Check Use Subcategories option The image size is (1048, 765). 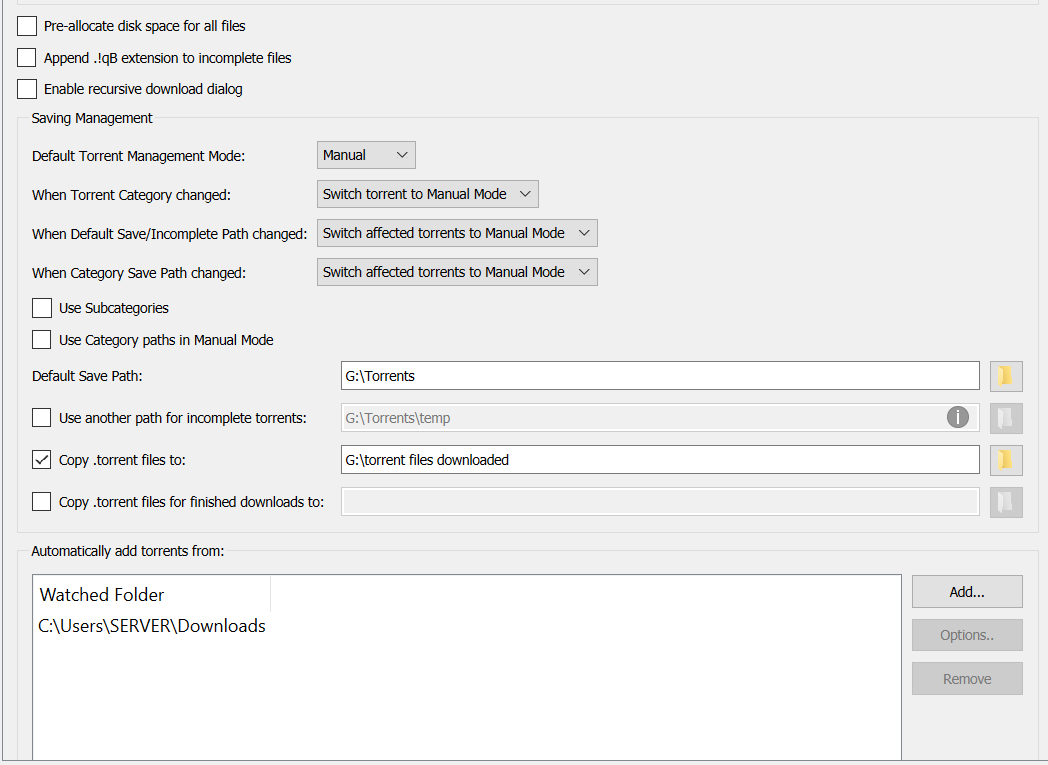coord(41,308)
